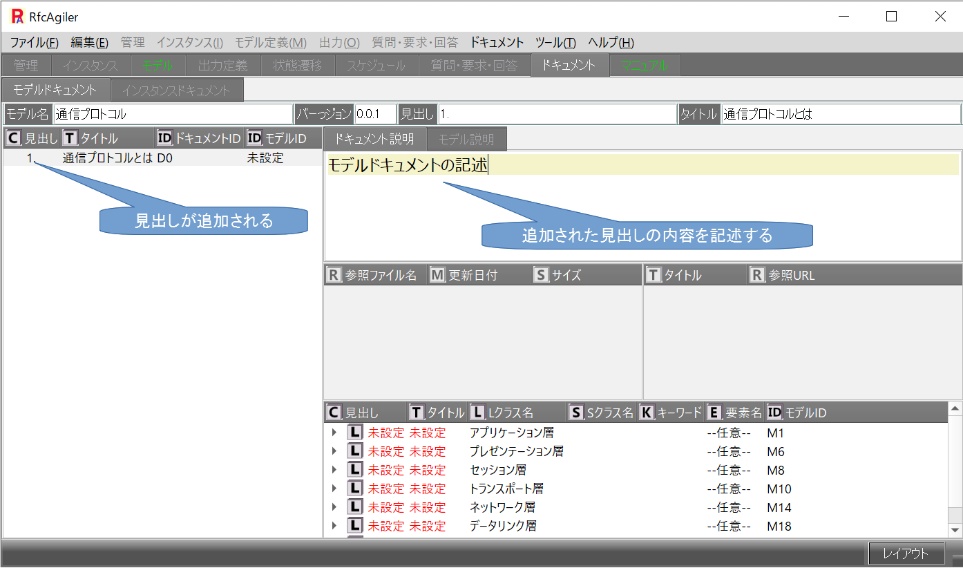This screenshot has height=568, width=963.
Task: Switch to the マニュアル tab
Action: [644, 65]
